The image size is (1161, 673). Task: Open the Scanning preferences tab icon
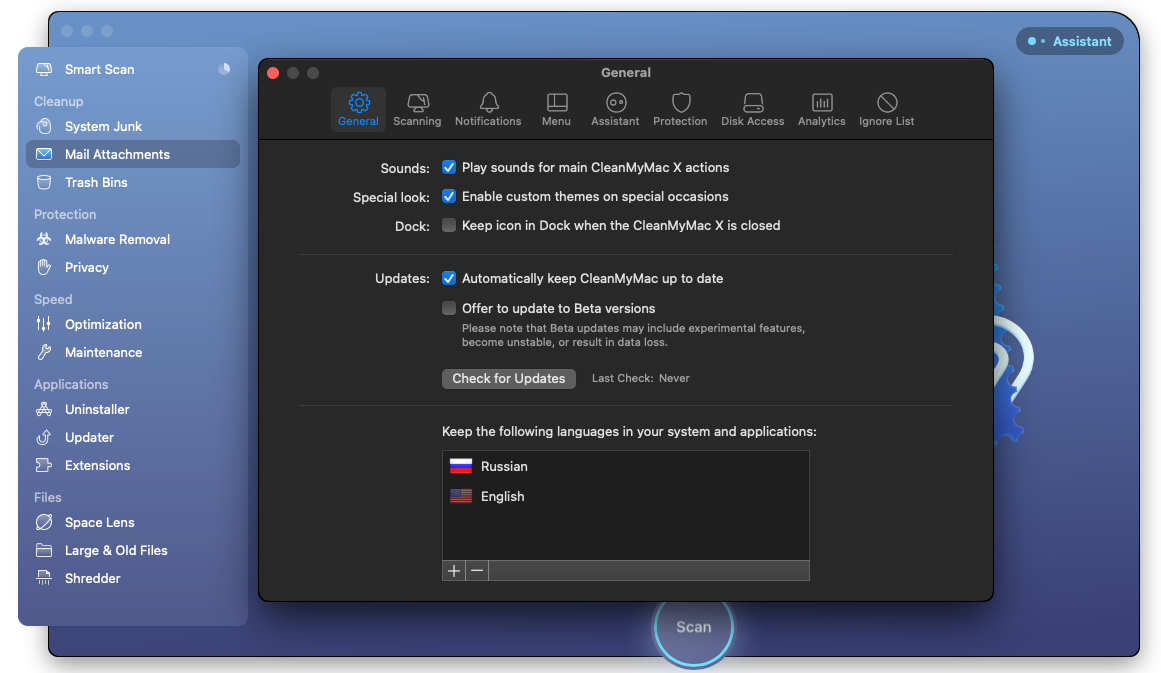coord(417,103)
